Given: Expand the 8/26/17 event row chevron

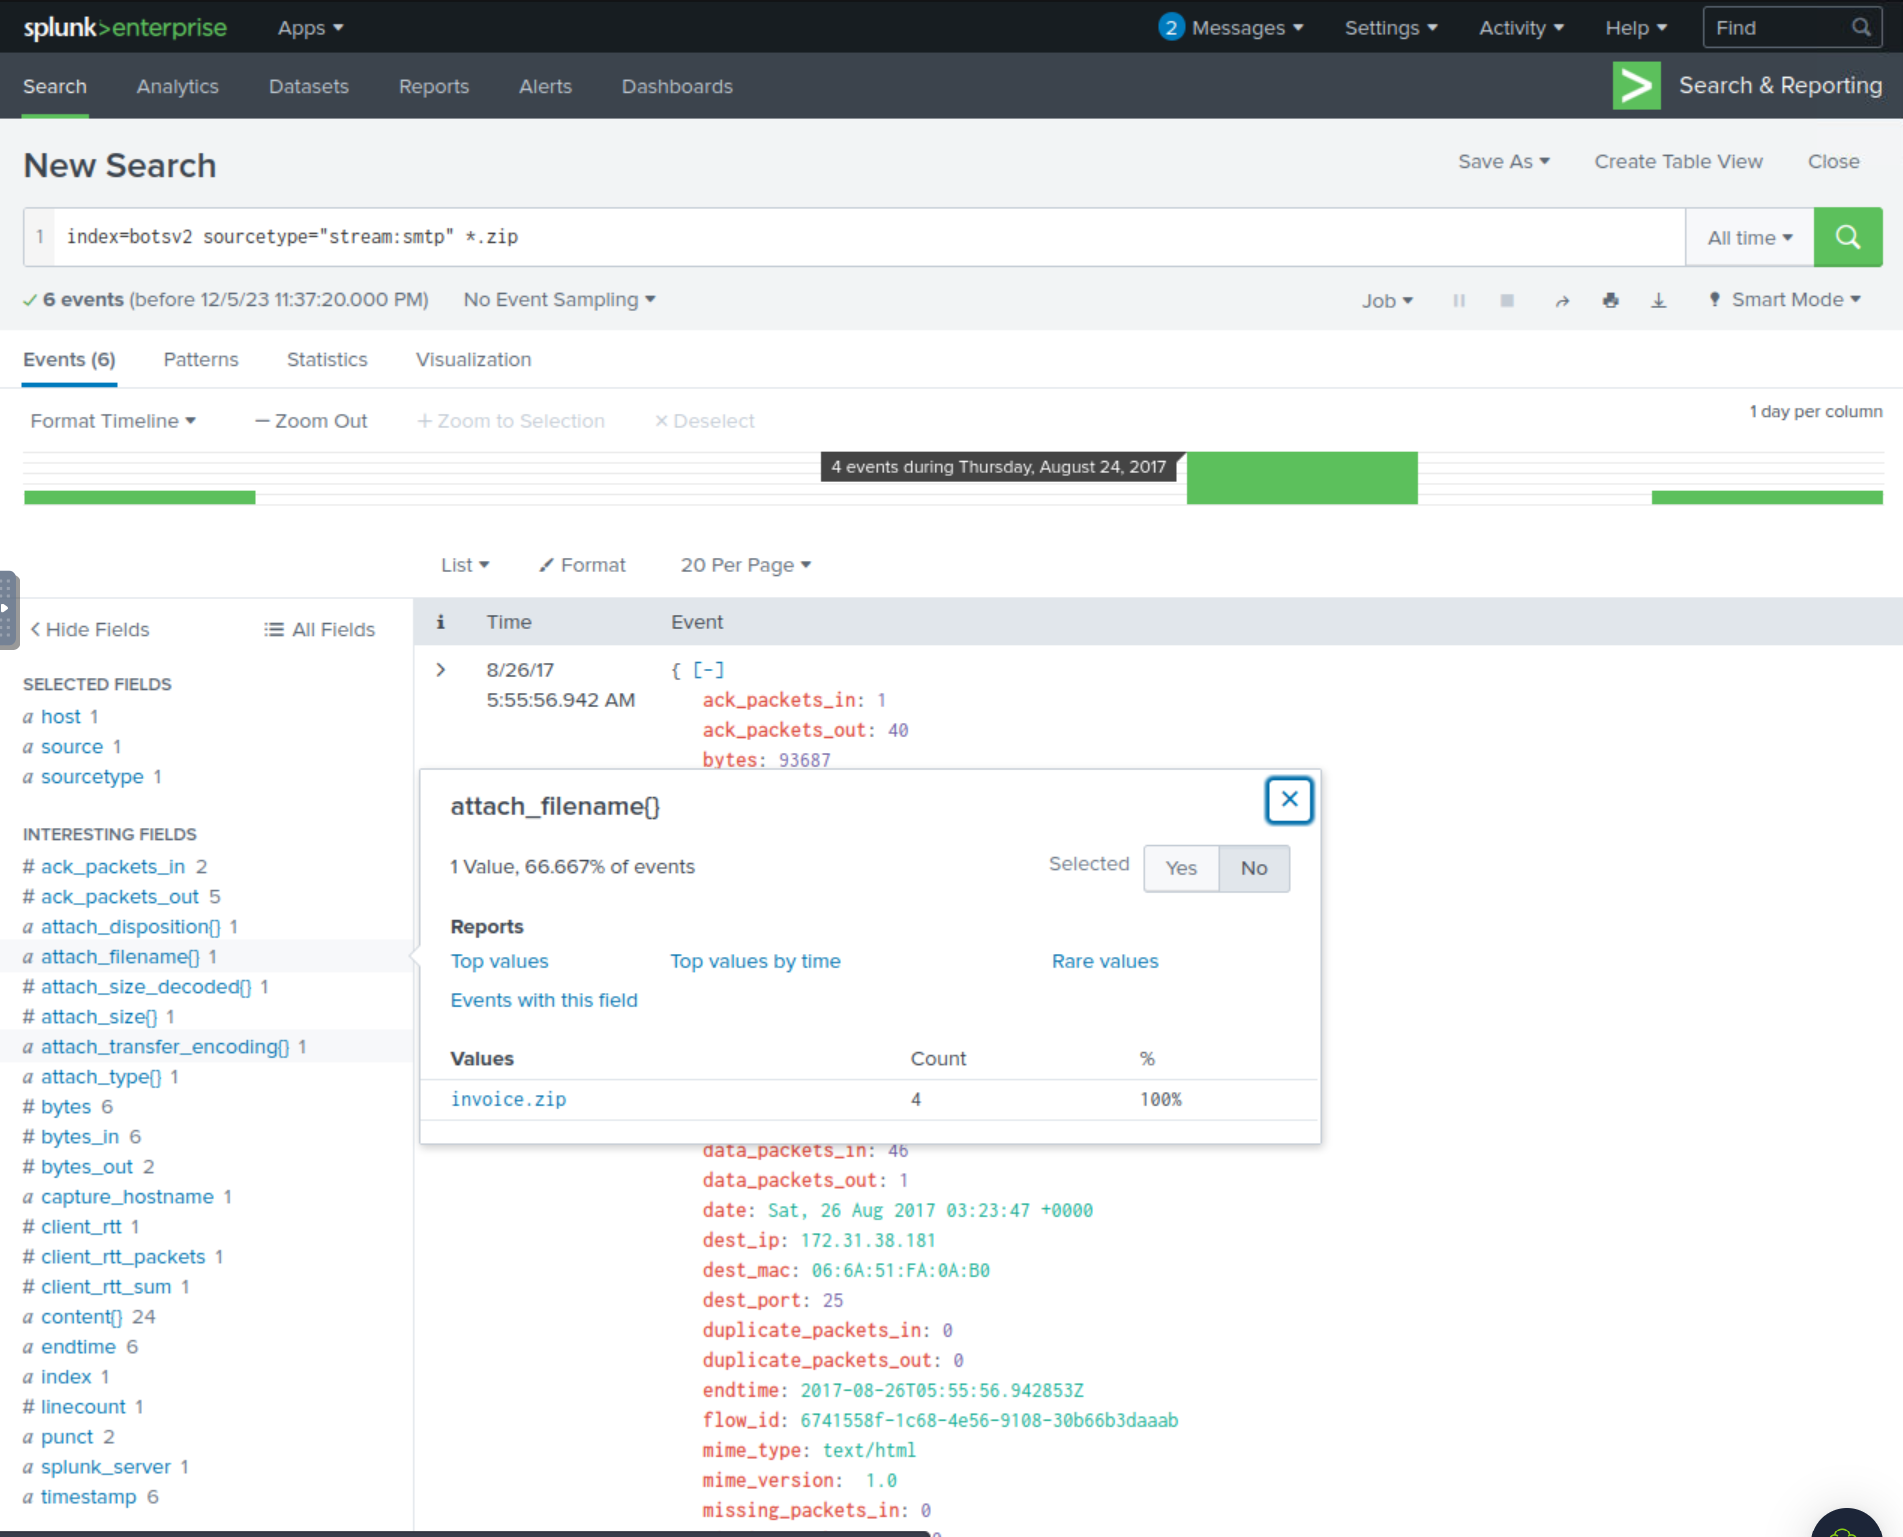Looking at the screenshot, I should 441,670.
